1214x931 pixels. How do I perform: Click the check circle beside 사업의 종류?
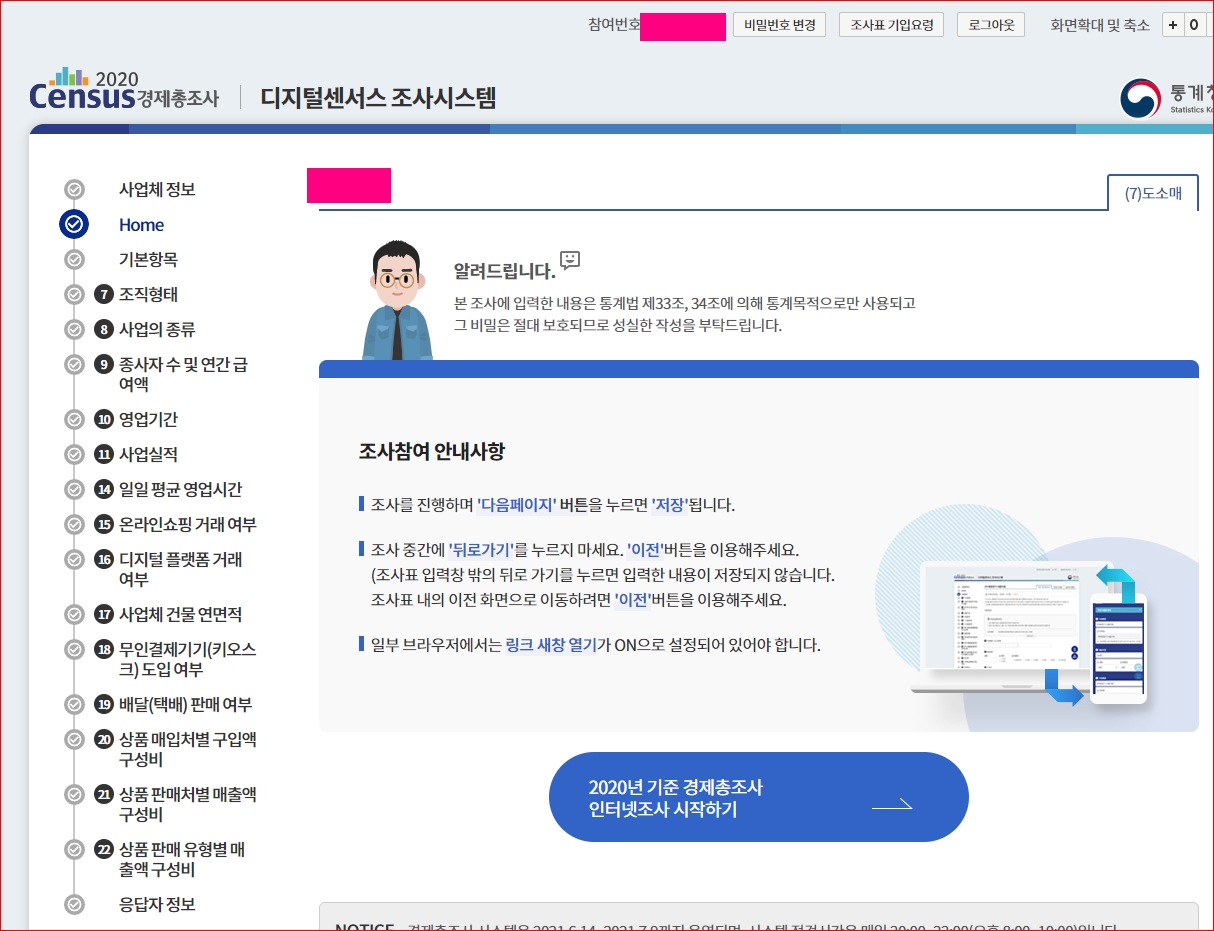pyautogui.click(x=74, y=330)
